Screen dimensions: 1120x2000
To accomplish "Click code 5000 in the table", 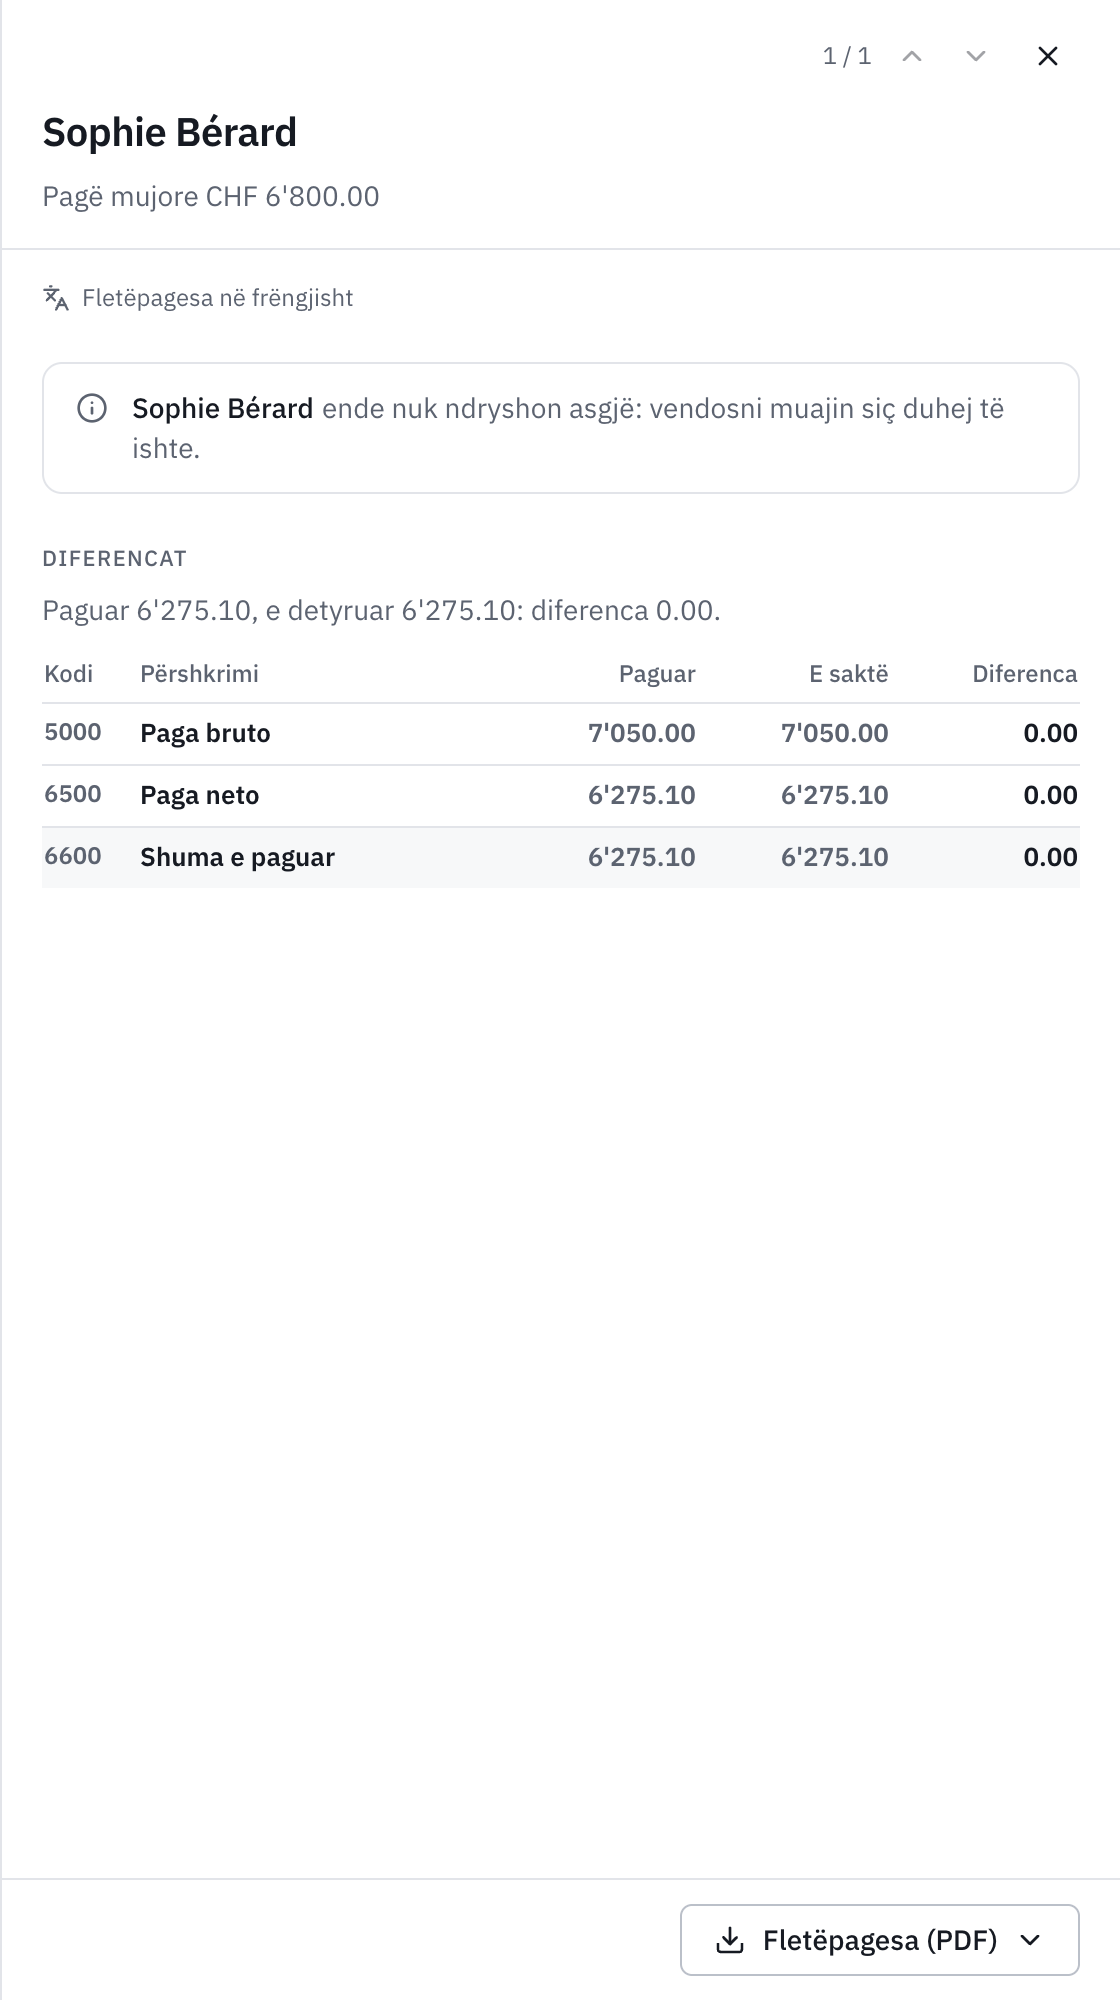I will pos(73,732).
